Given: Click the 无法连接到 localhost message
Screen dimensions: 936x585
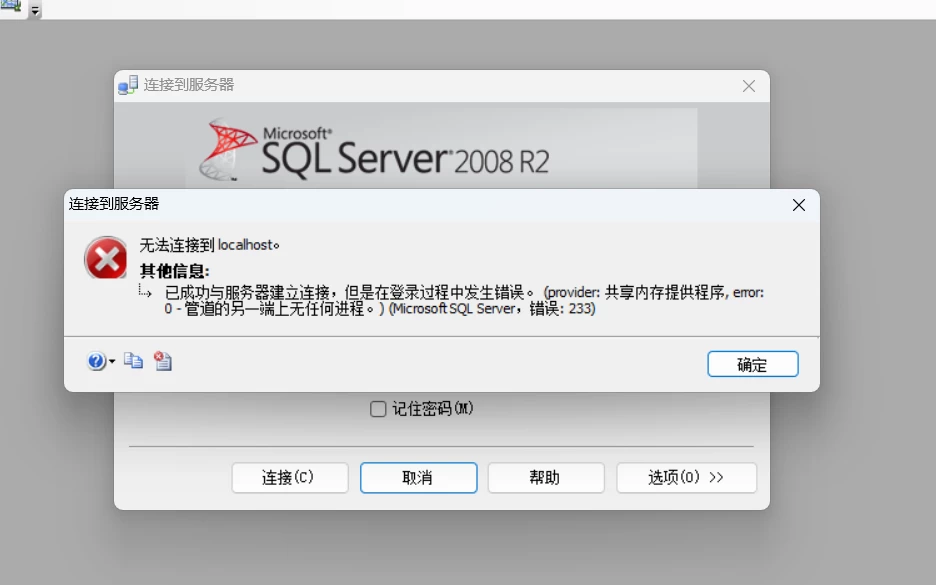Looking at the screenshot, I should tap(209, 245).
